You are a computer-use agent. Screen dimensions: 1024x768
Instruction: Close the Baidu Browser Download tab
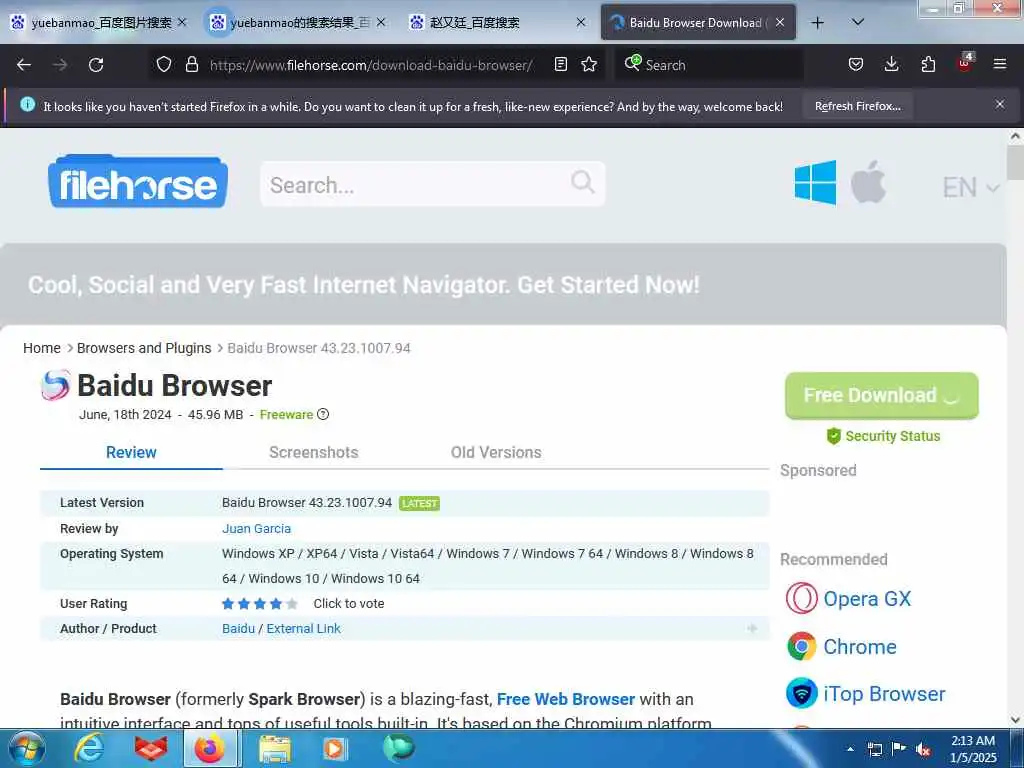[780, 22]
